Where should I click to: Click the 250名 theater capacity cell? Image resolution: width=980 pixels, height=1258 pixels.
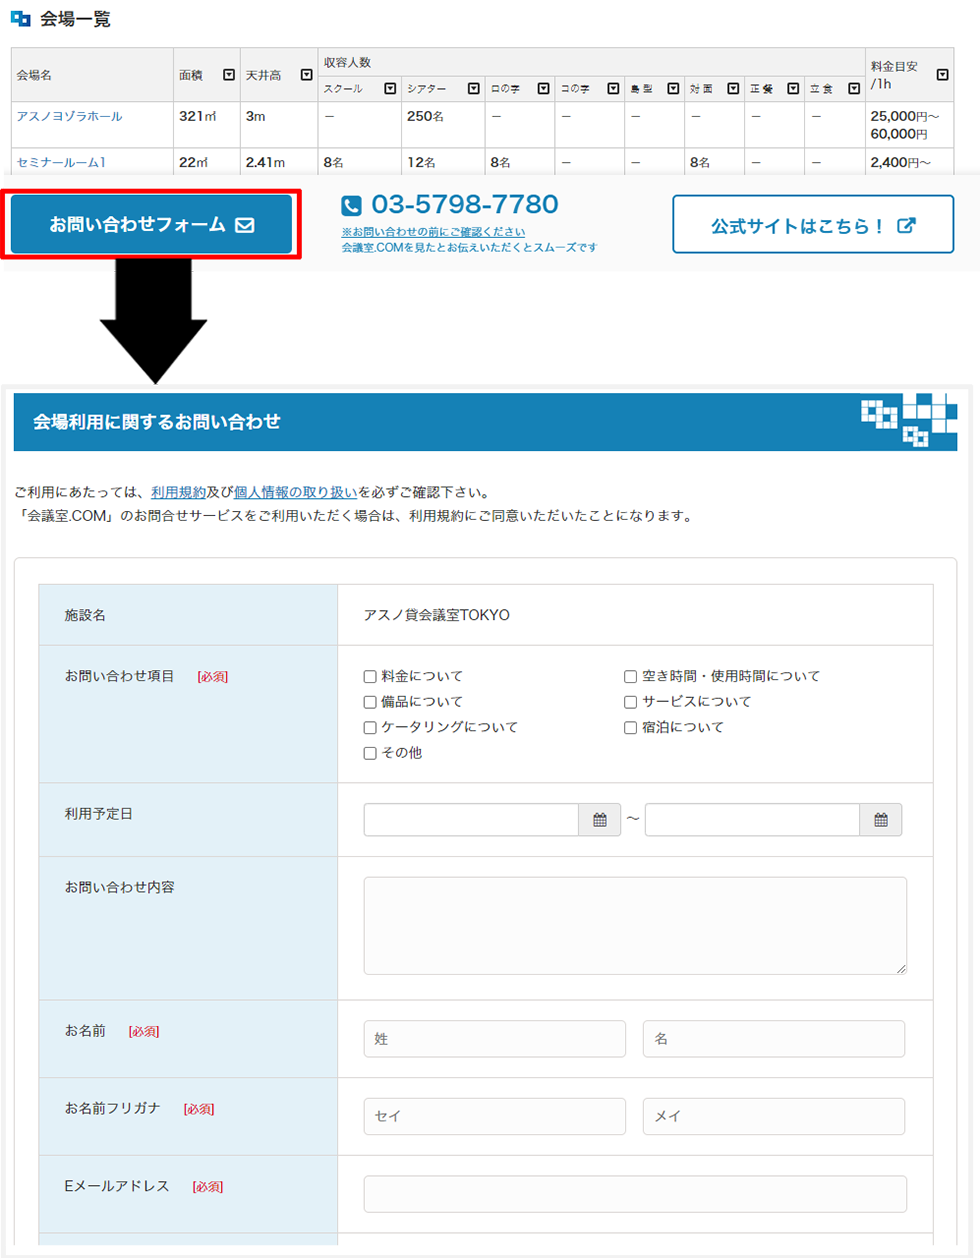point(443,125)
